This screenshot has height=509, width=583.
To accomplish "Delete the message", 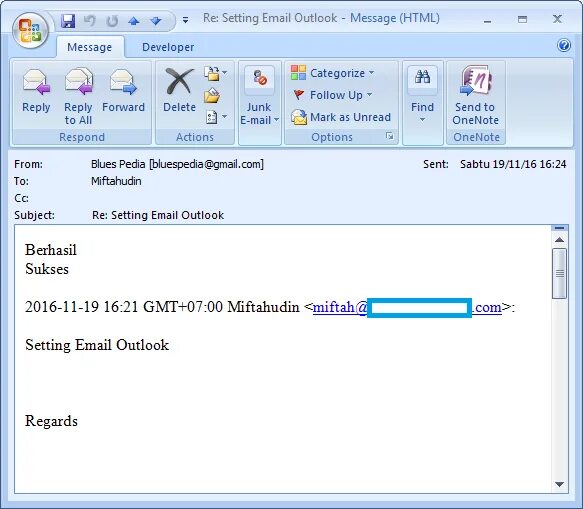I will 179,91.
